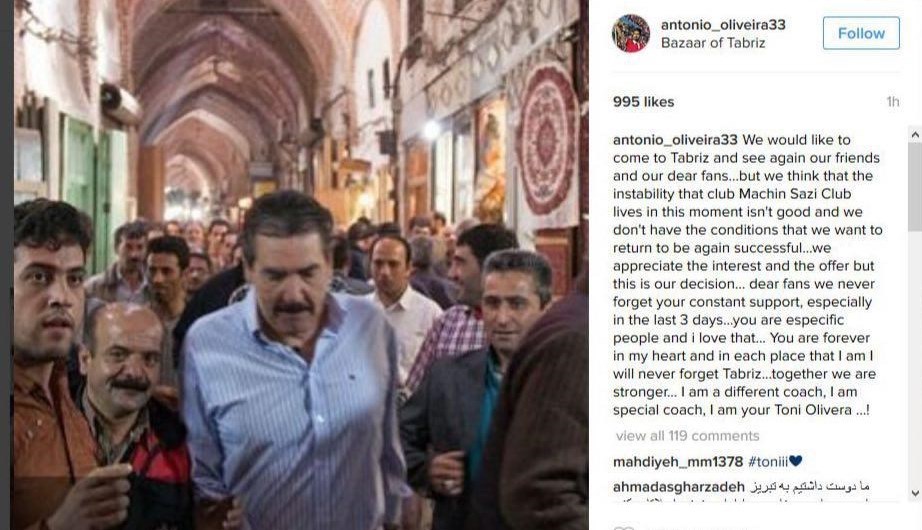Open antonio_oliveira33's profile avatar picture
This screenshot has height=530, width=922.
click(x=631, y=34)
